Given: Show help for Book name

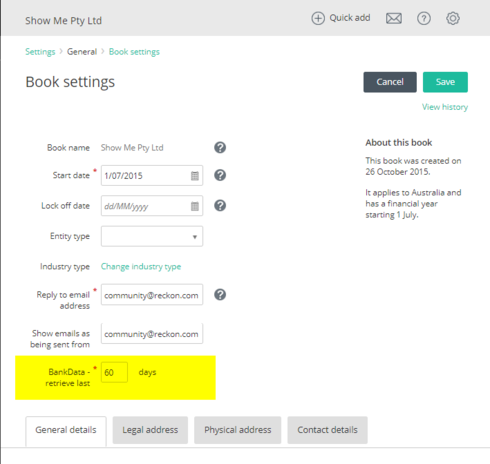Looking at the screenshot, I should coord(220,147).
